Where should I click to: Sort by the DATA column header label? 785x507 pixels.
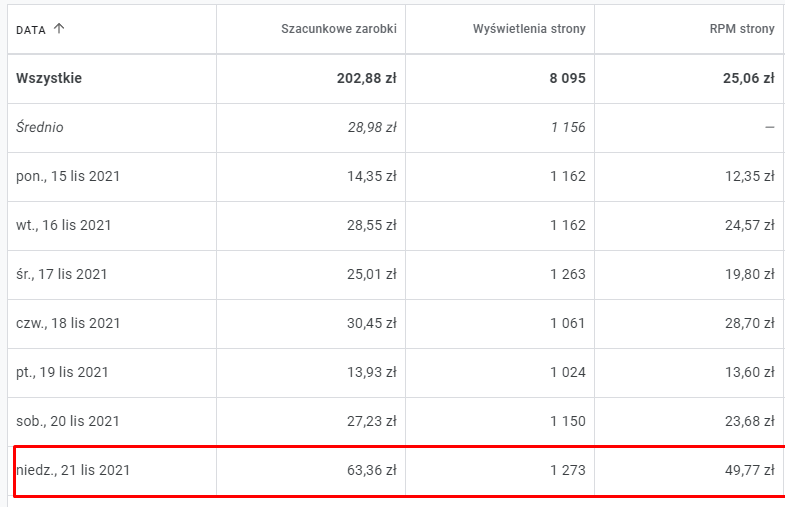(31, 29)
